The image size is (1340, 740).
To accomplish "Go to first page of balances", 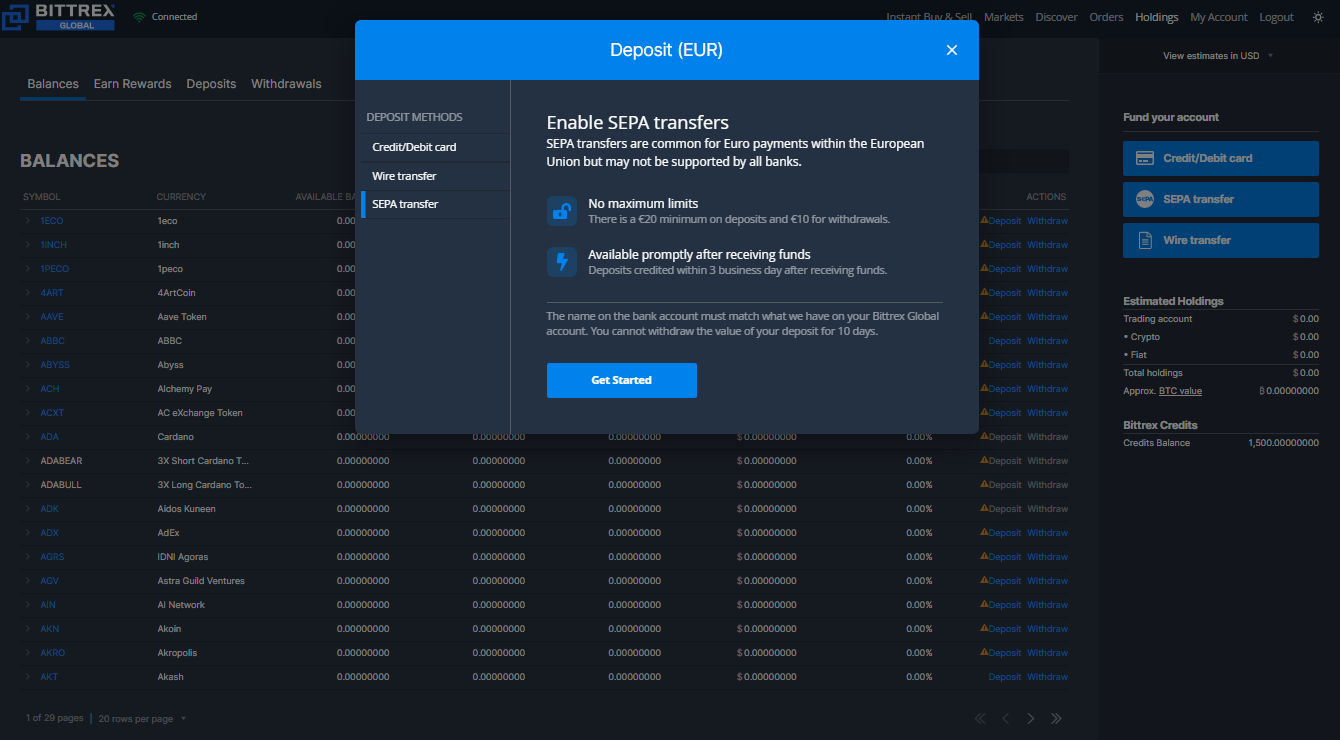I will pyautogui.click(x=980, y=718).
